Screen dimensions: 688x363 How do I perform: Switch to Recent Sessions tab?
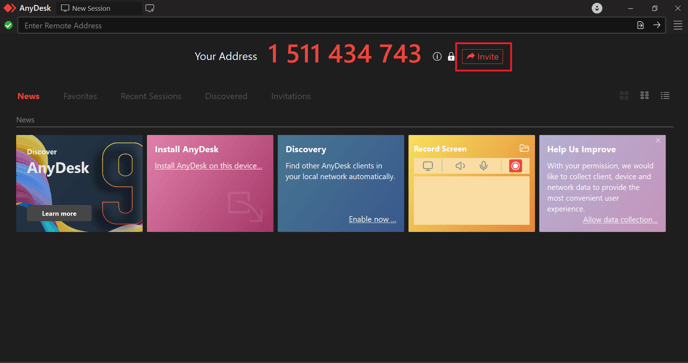coord(151,96)
